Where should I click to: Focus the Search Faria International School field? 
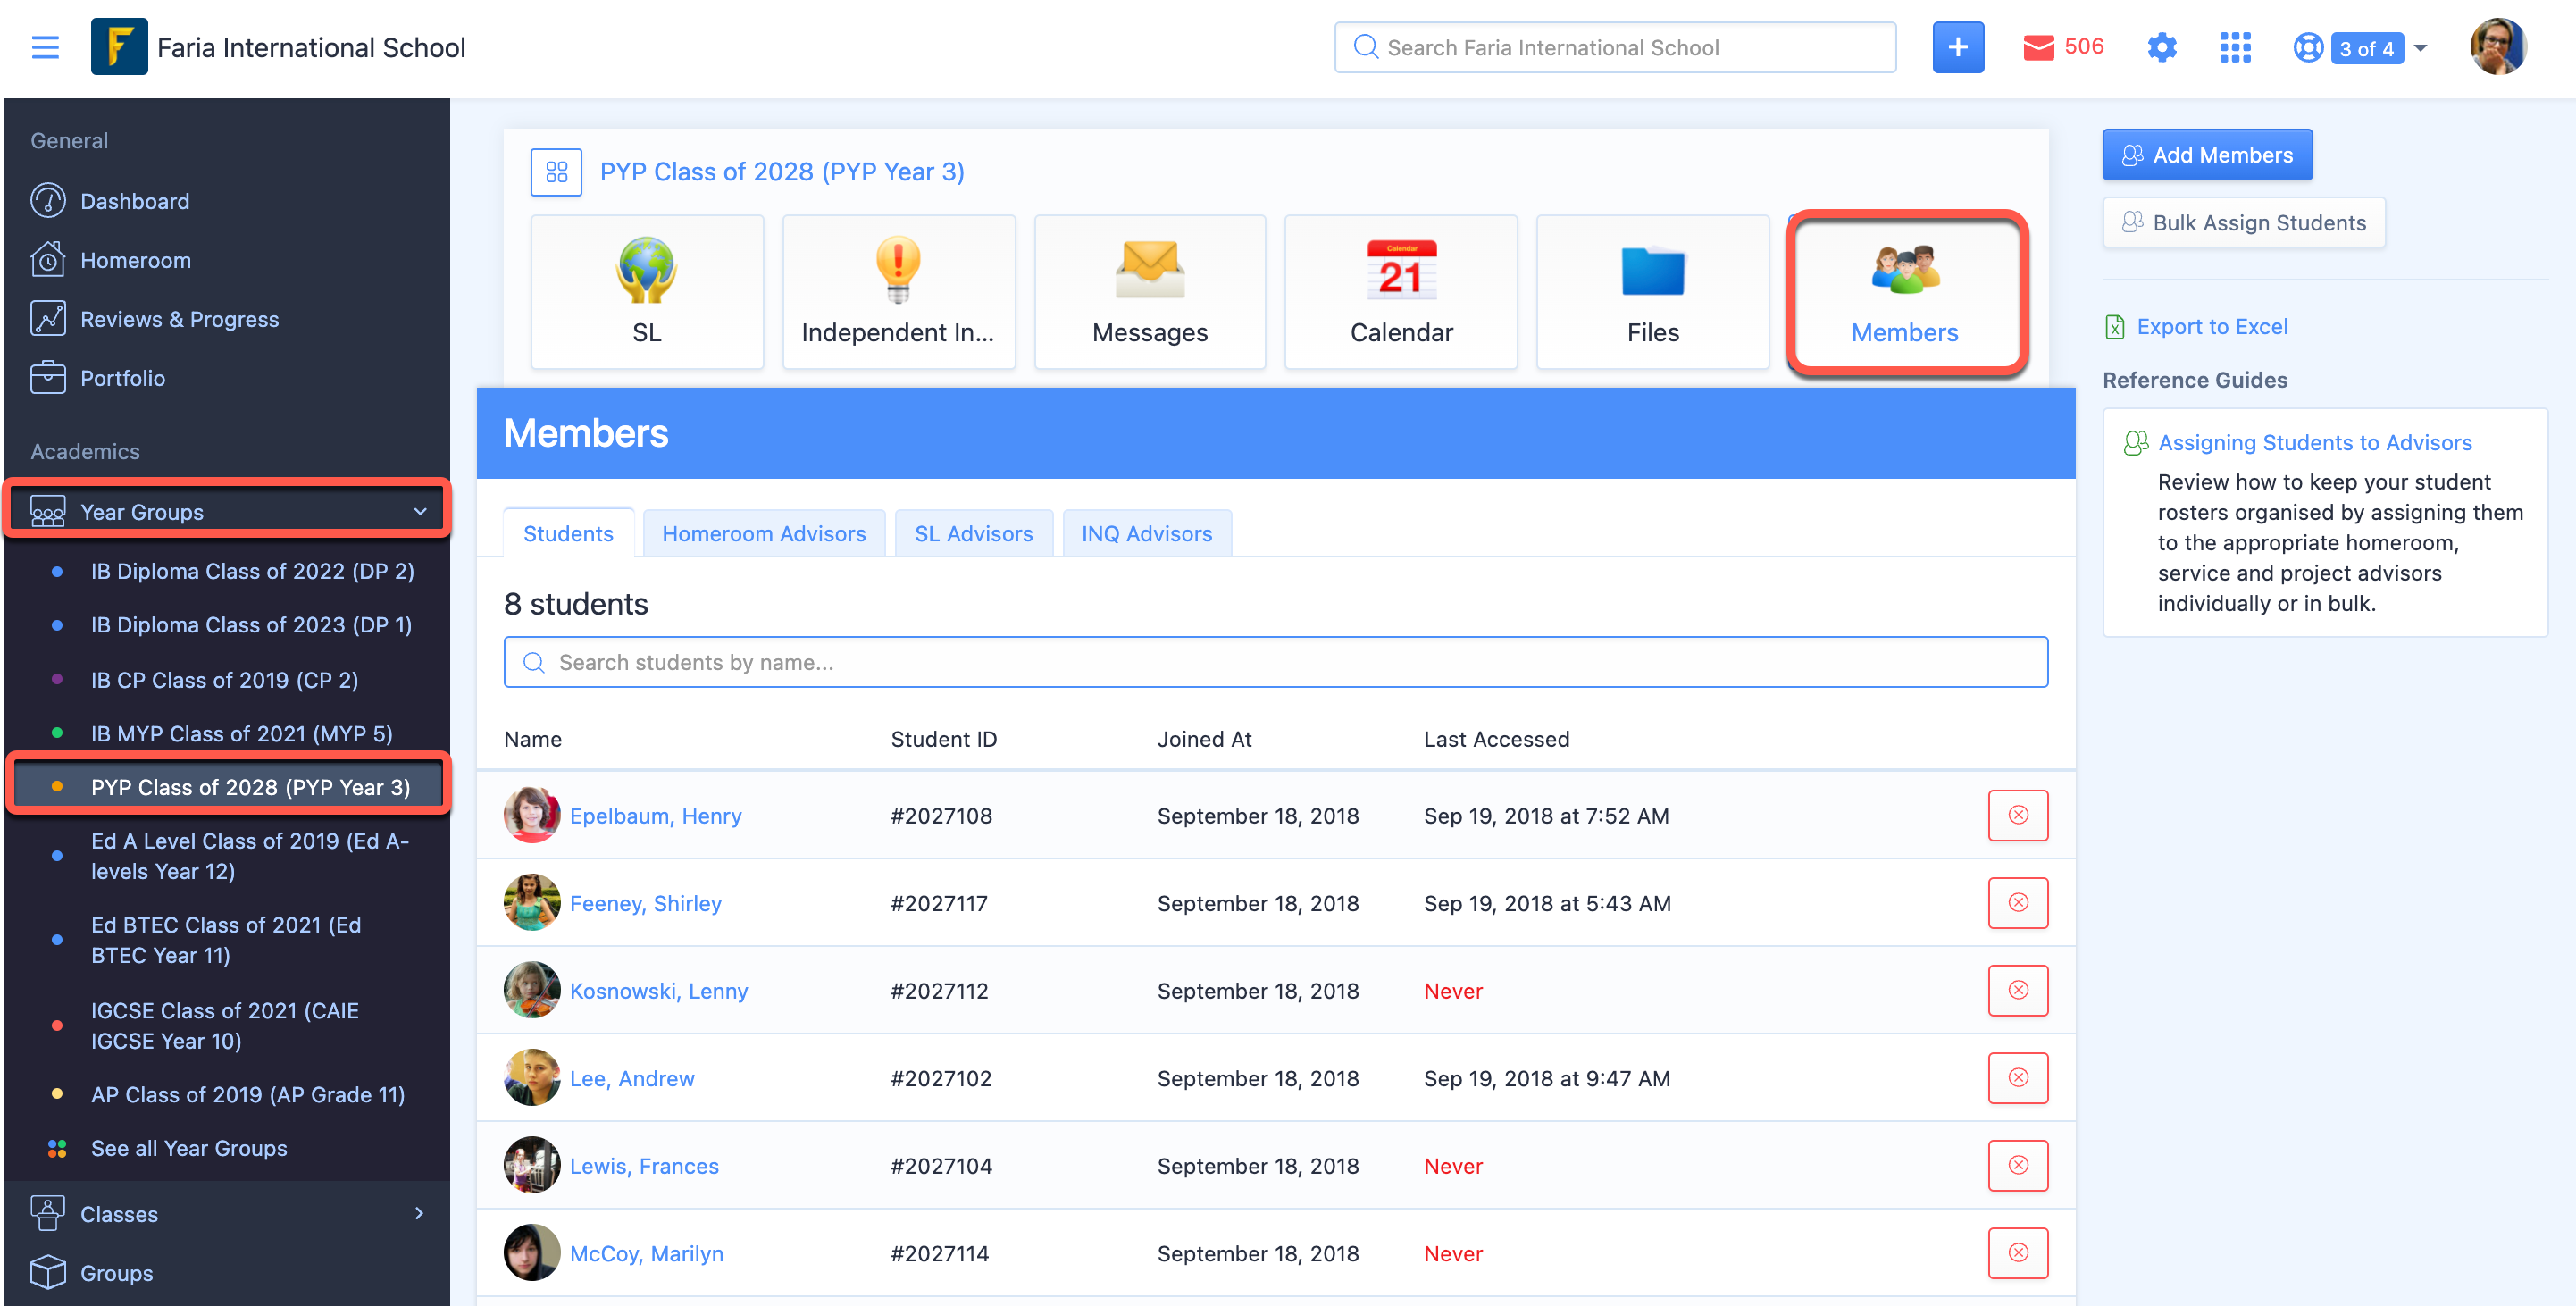point(1614,47)
